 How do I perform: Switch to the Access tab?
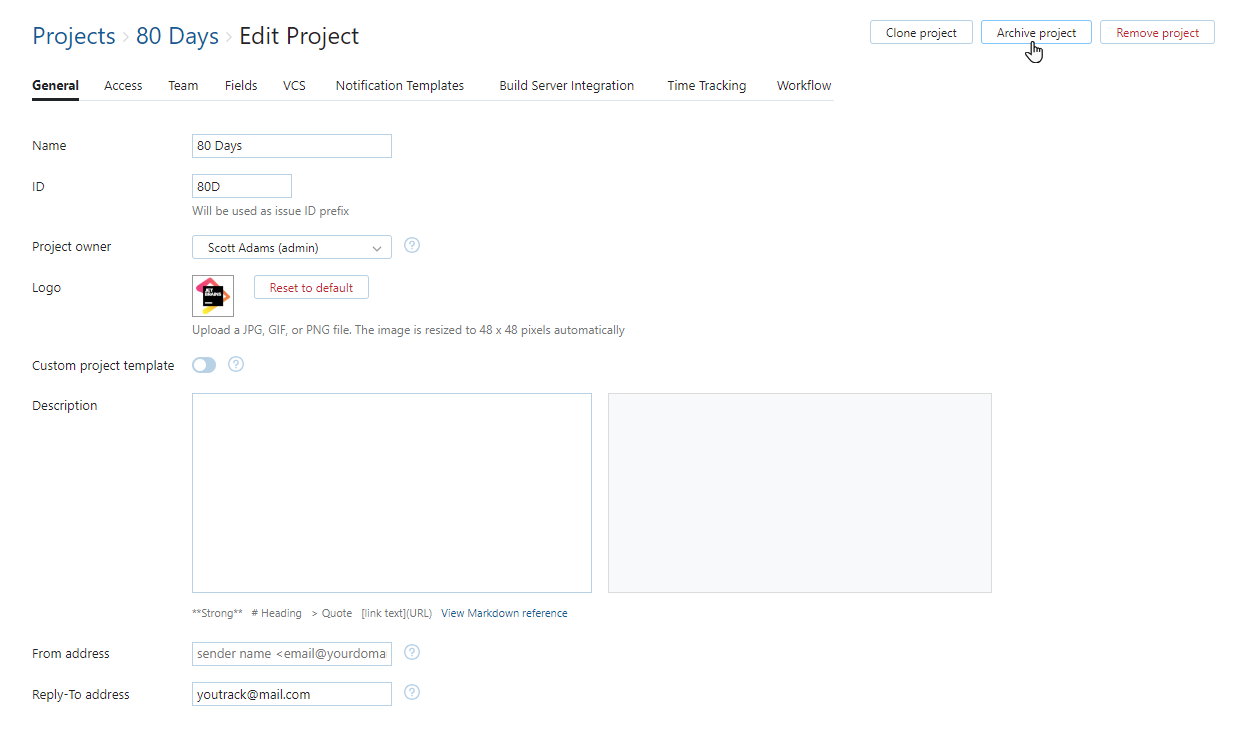[122, 85]
